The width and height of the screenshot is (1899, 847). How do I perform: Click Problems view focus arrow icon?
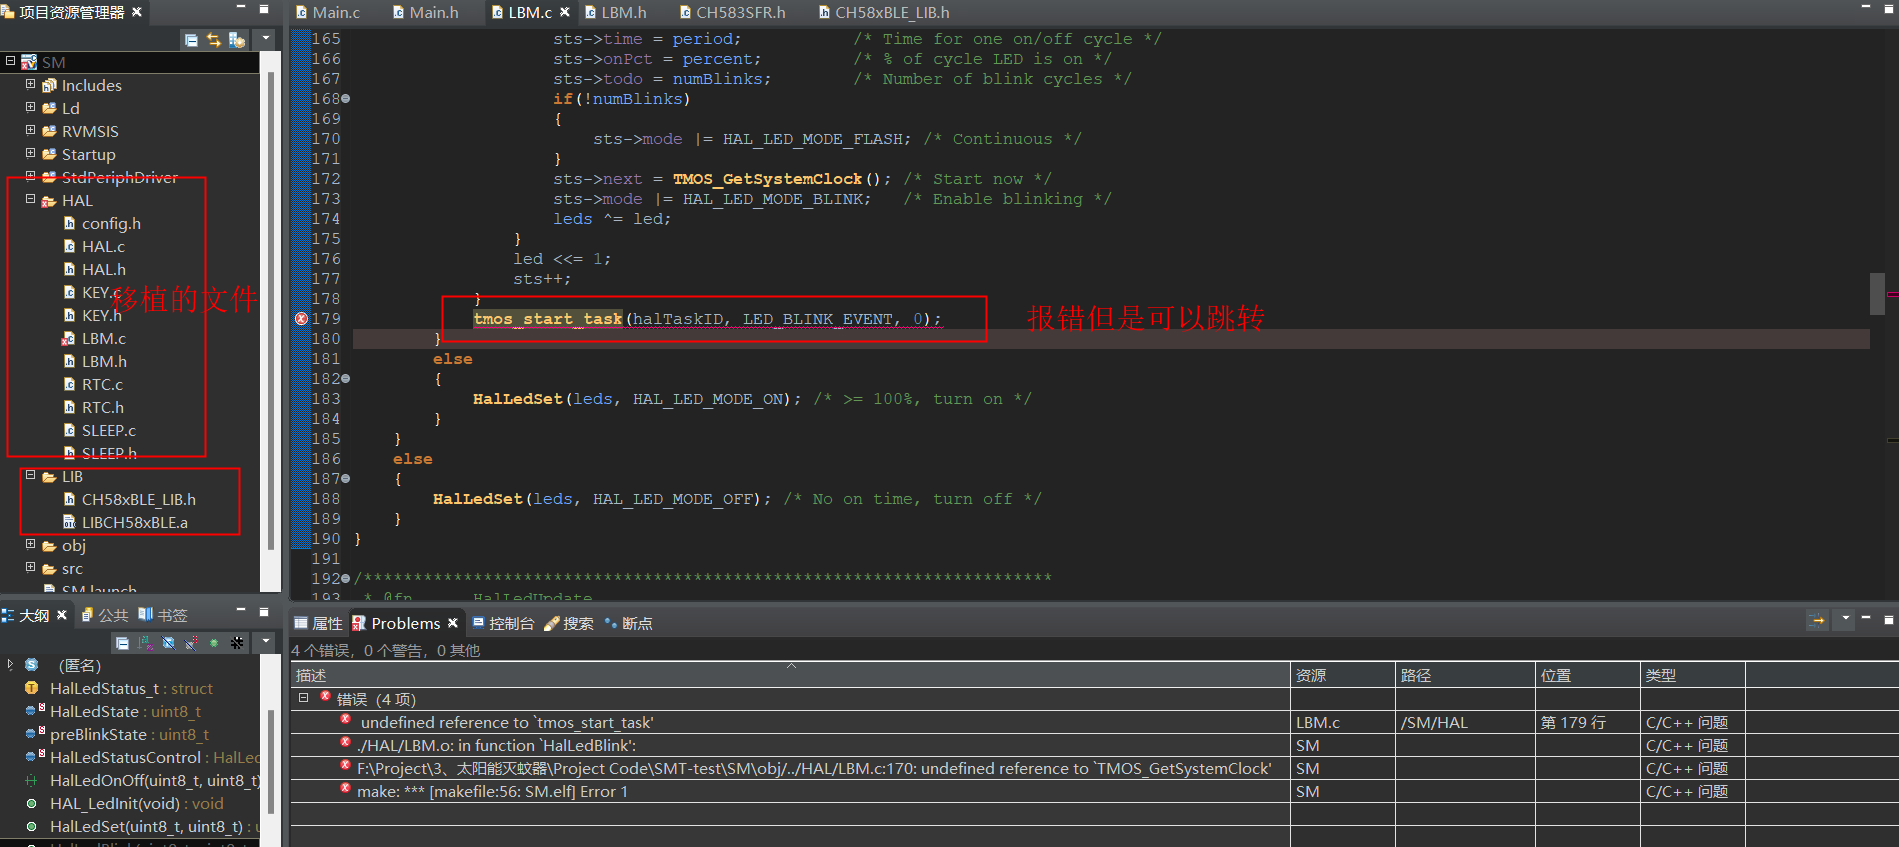point(1817,621)
